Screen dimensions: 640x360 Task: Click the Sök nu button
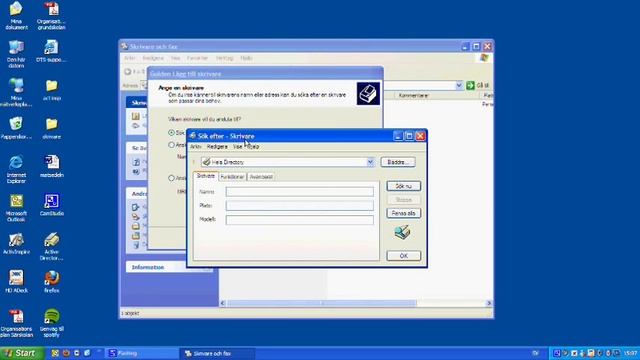(403, 186)
